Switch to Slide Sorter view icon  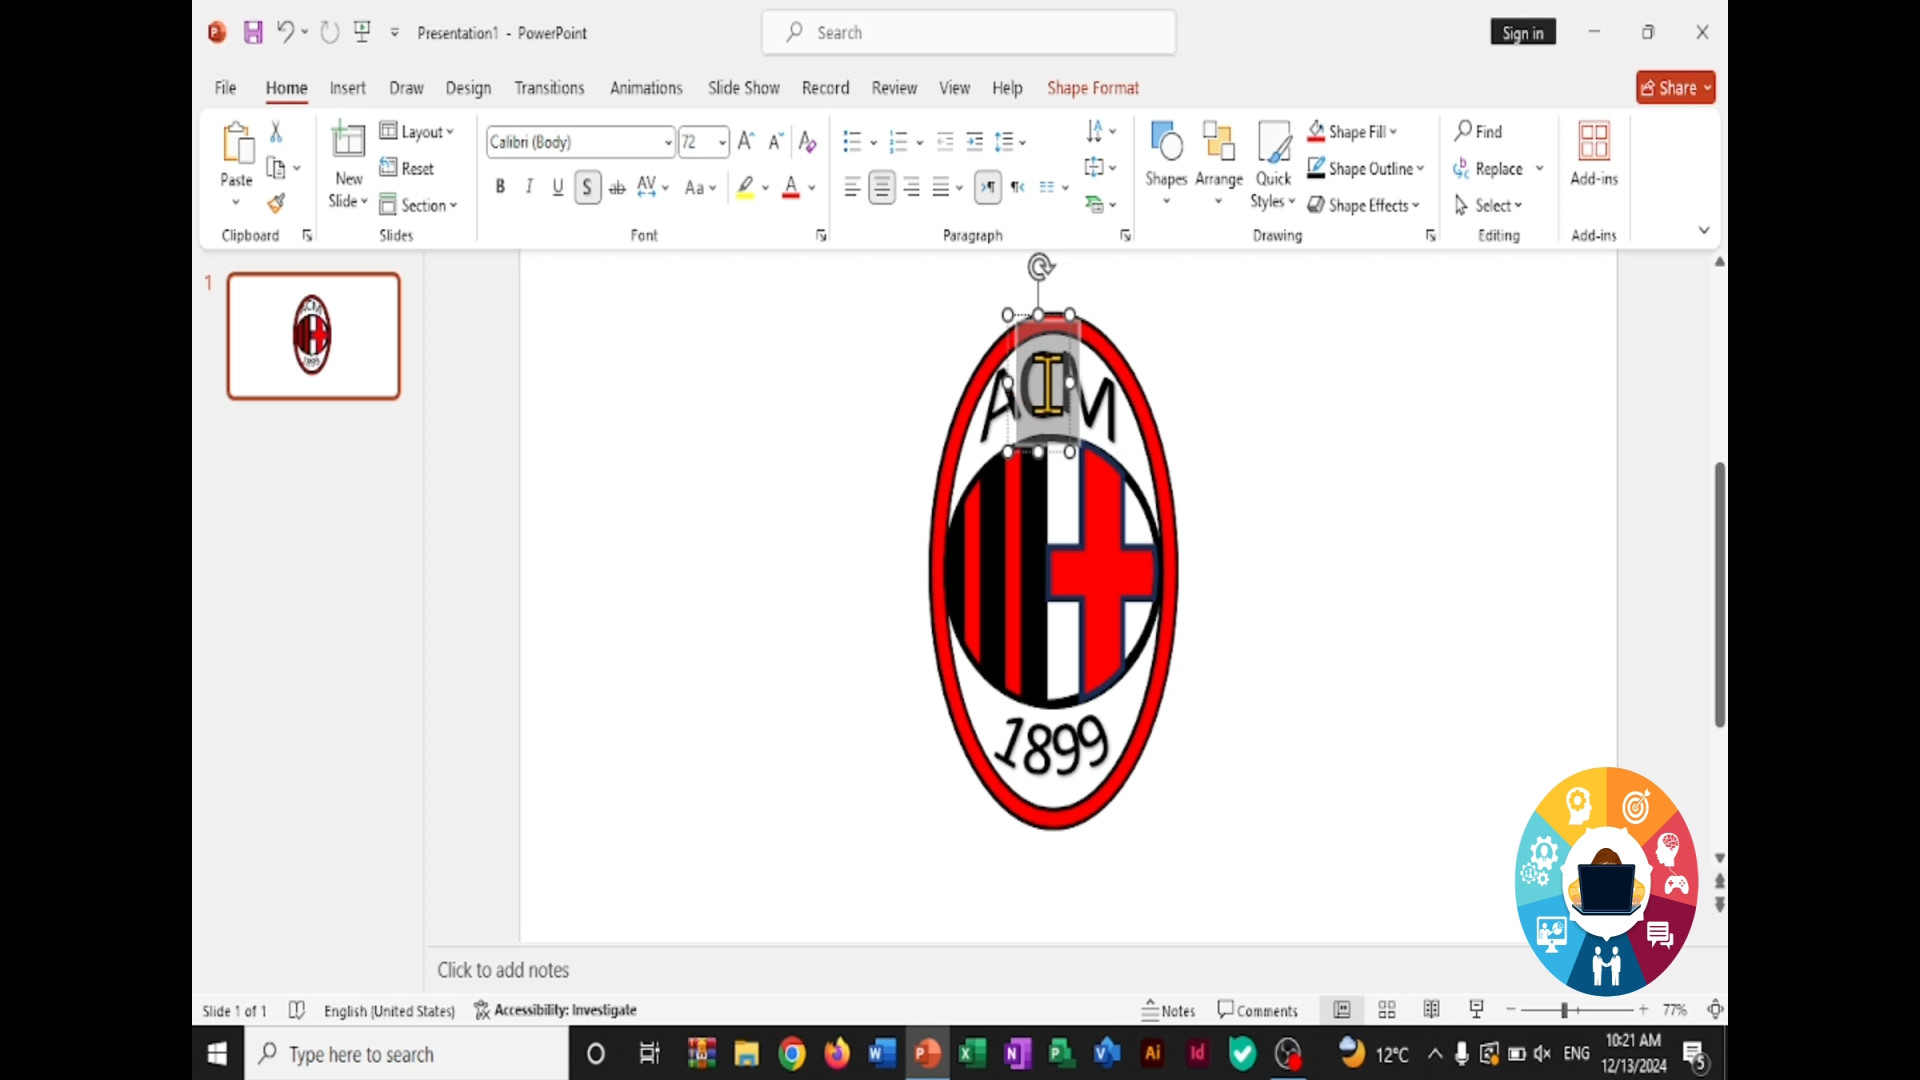click(x=1387, y=1010)
